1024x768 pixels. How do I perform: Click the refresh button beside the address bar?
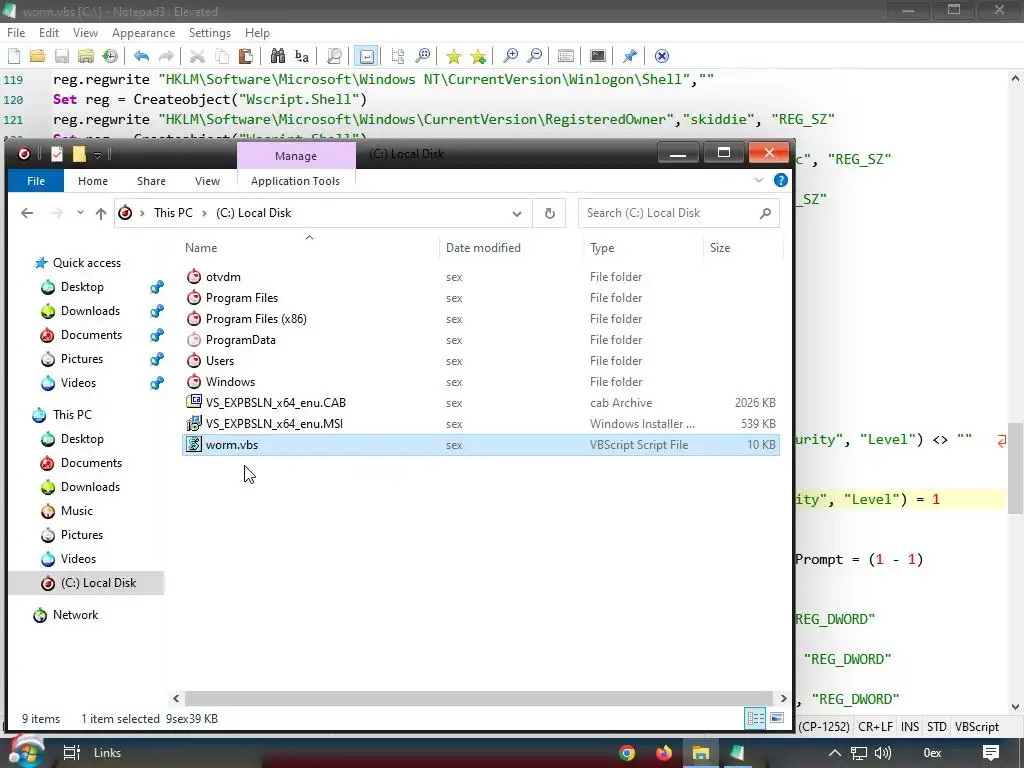550,214
